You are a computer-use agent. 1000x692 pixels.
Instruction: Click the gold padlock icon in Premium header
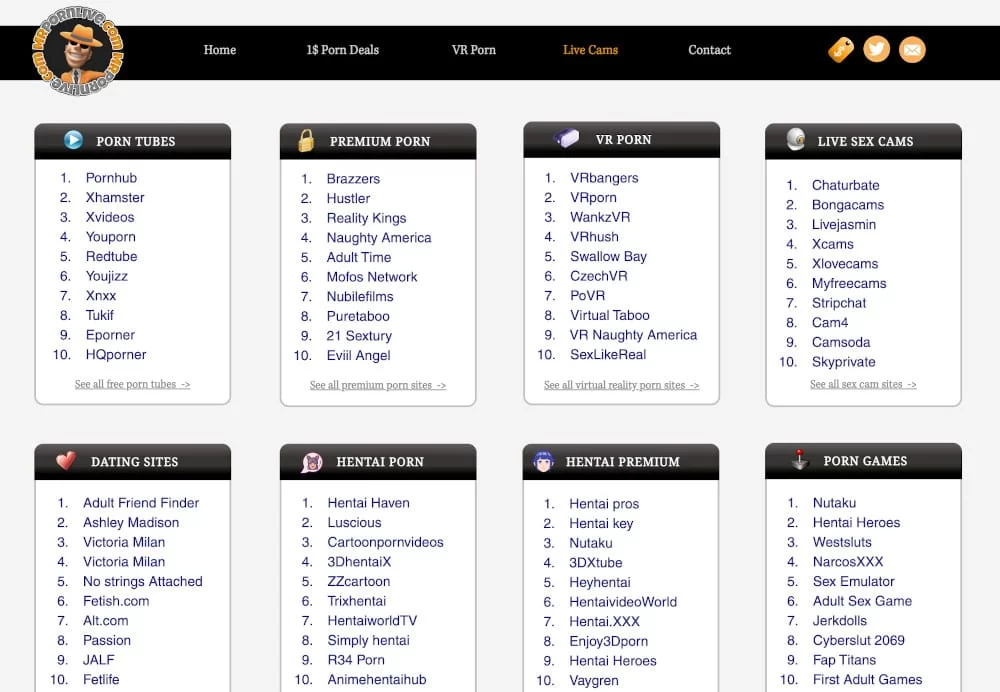coord(306,140)
